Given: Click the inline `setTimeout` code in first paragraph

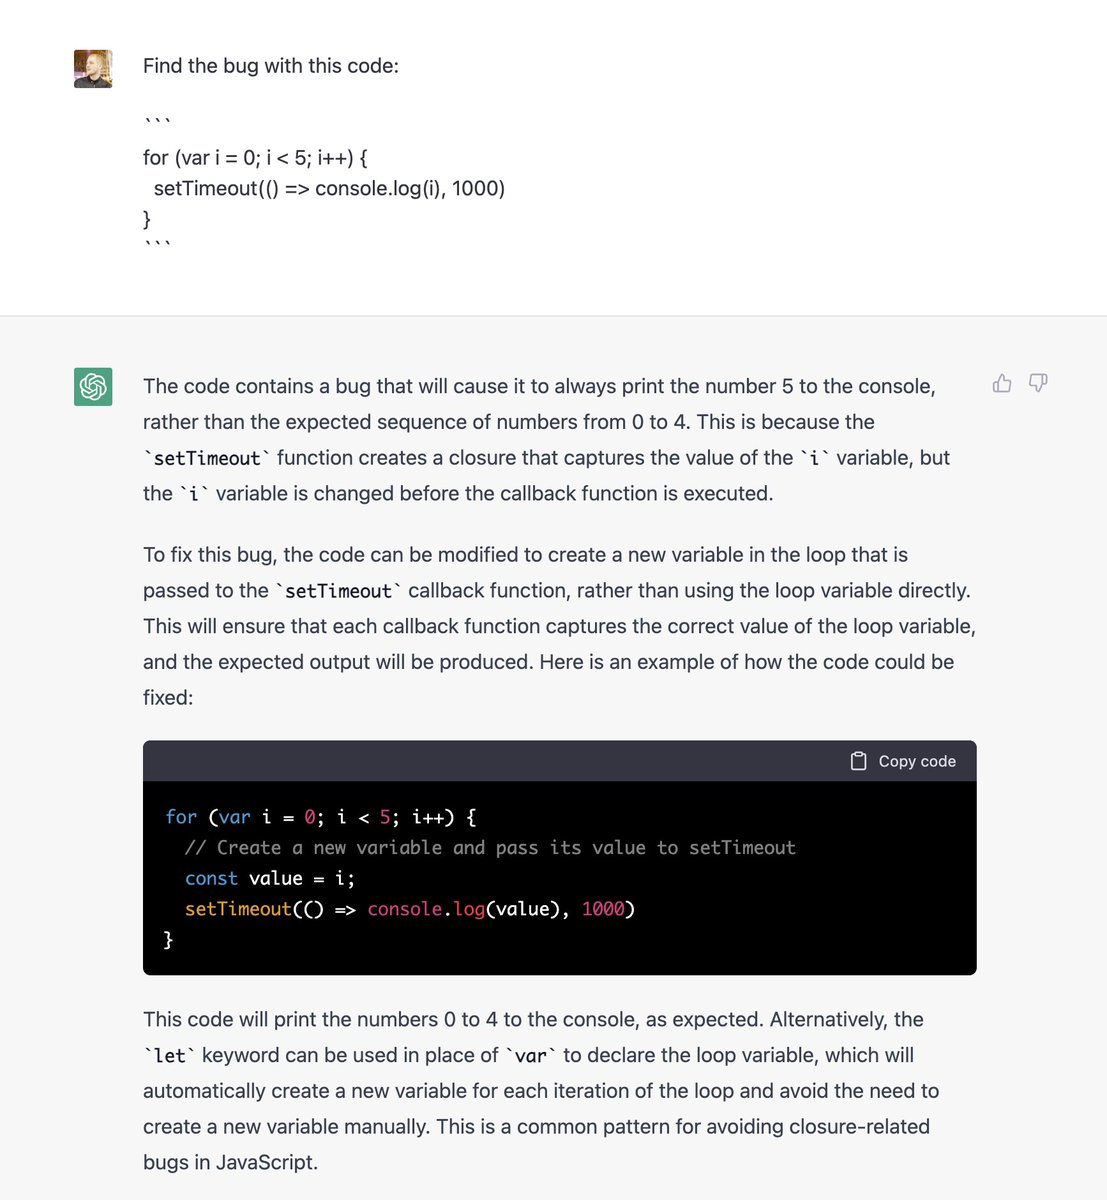Looking at the screenshot, I should click(207, 458).
